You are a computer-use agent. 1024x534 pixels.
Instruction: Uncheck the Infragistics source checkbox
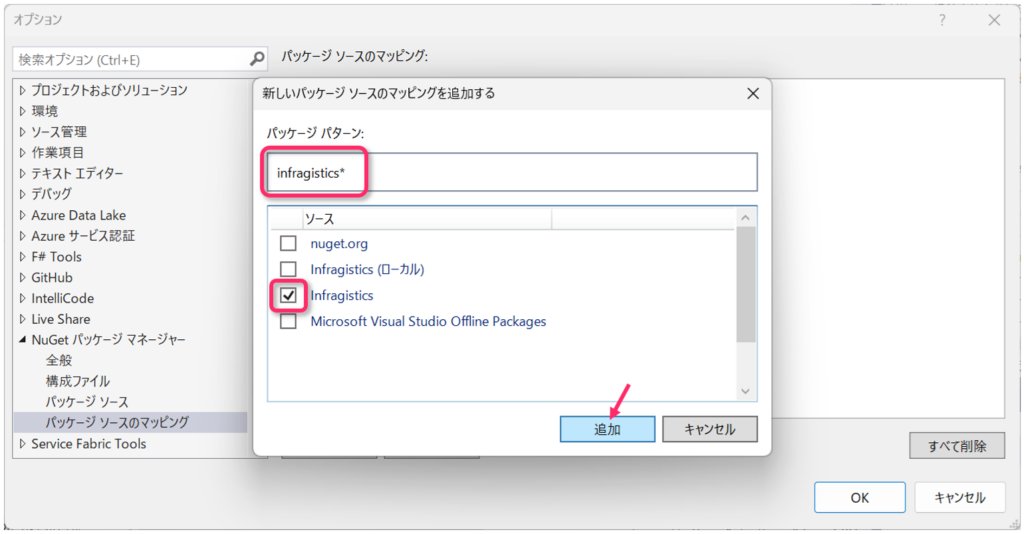pos(288,296)
